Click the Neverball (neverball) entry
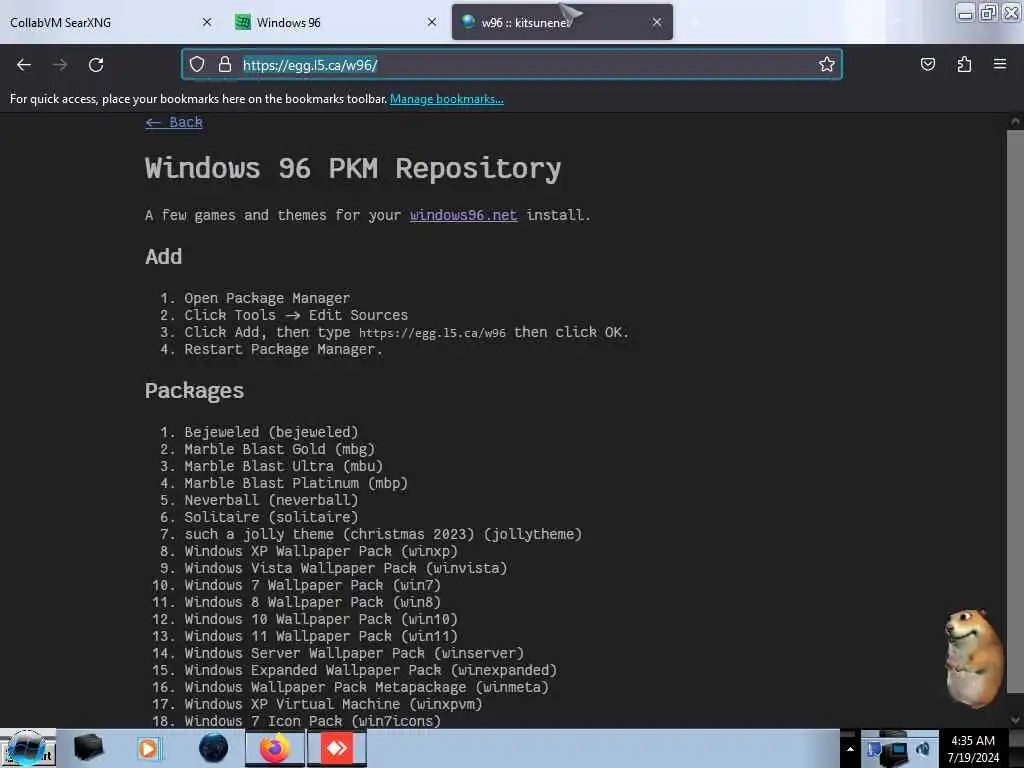The height and width of the screenshot is (768, 1024). pos(271,500)
